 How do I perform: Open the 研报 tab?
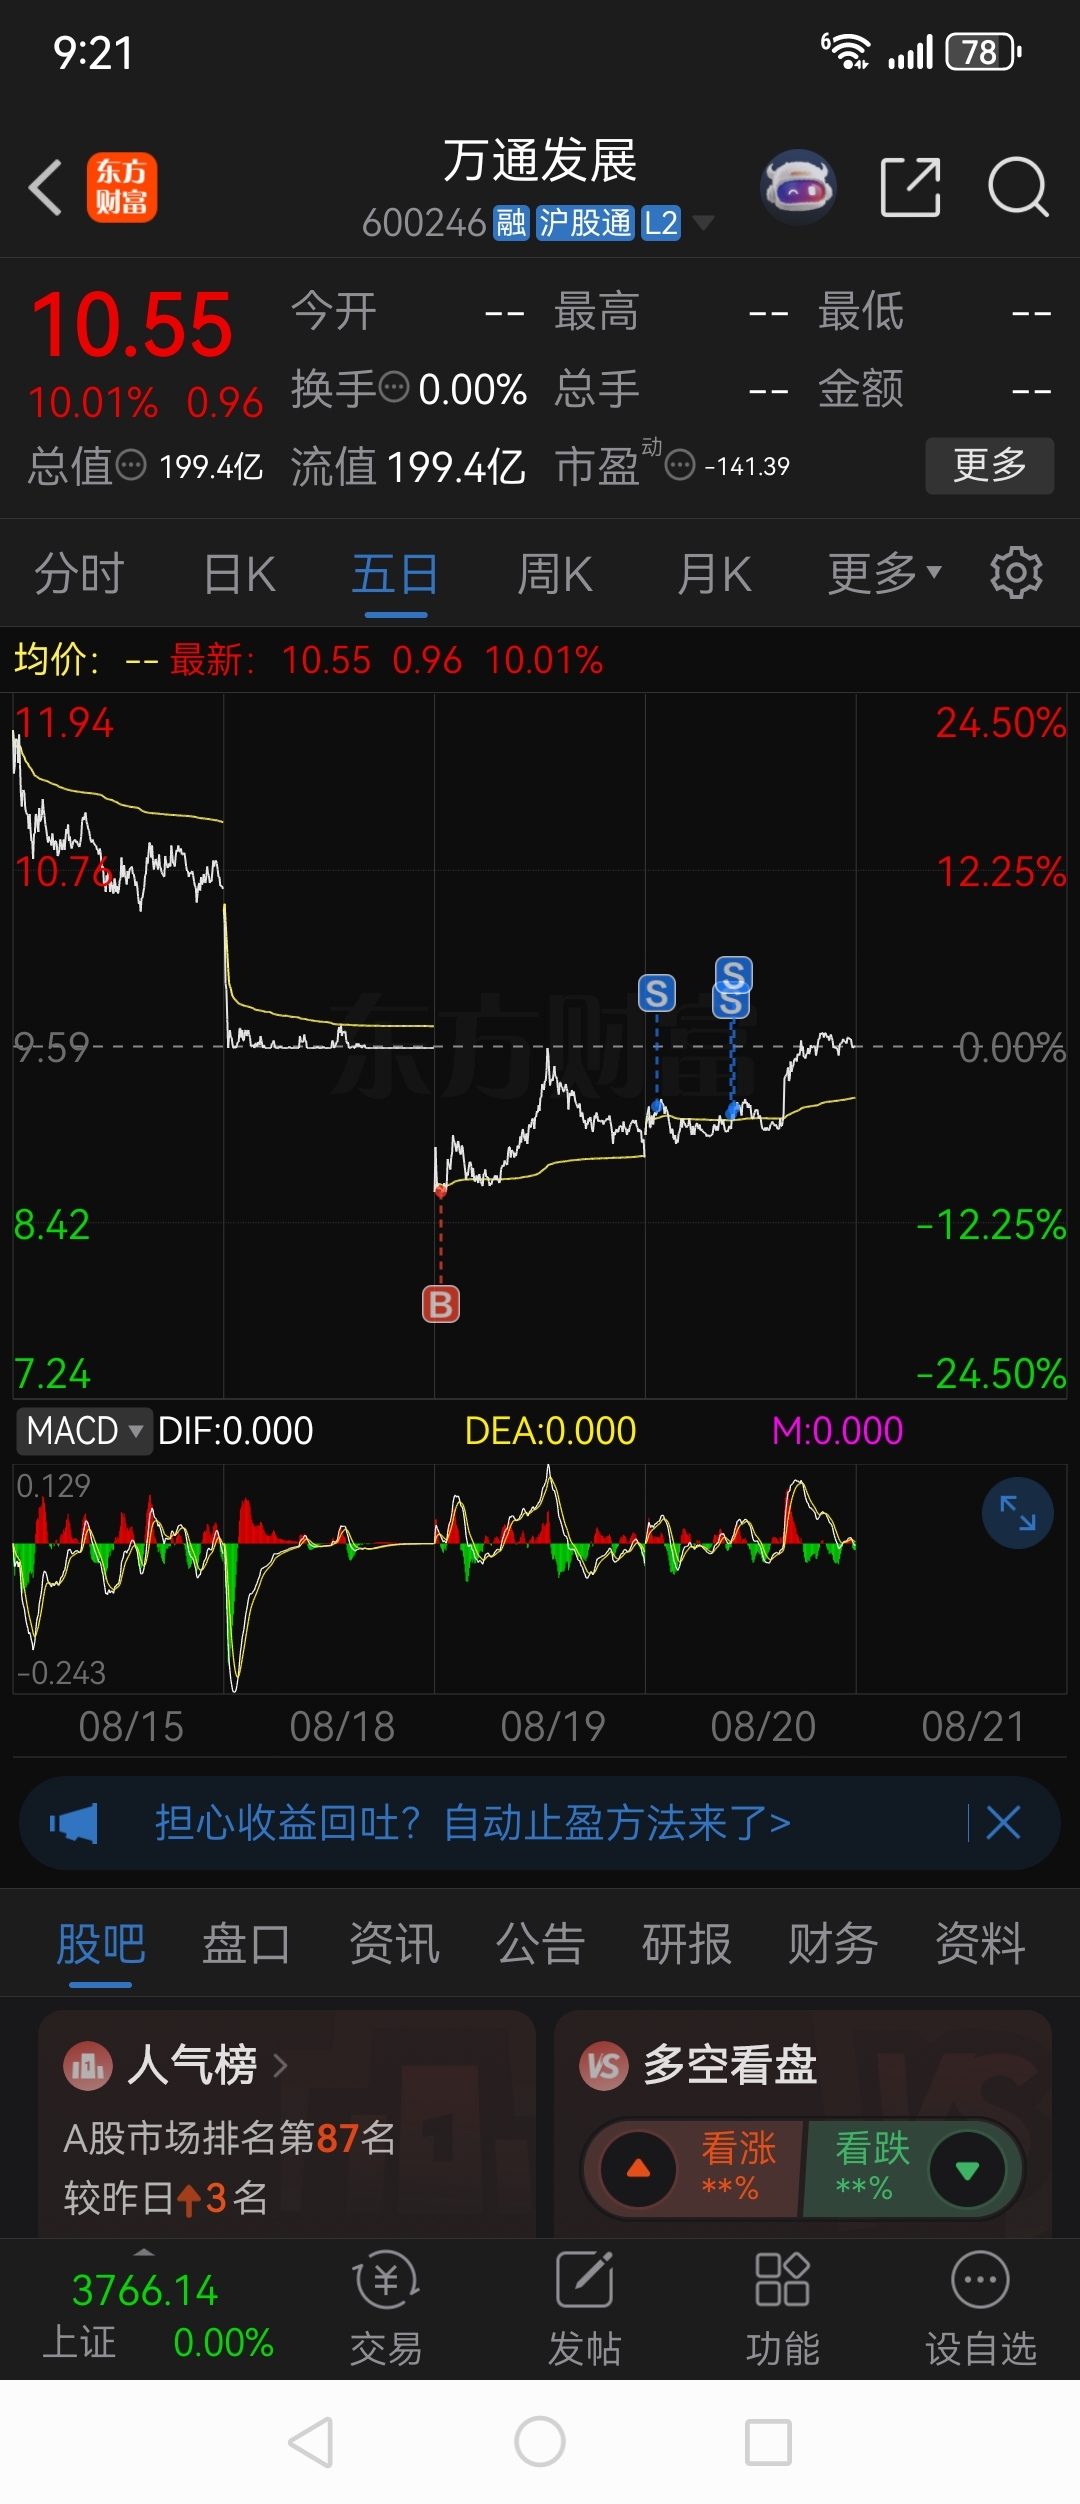(x=687, y=1944)
